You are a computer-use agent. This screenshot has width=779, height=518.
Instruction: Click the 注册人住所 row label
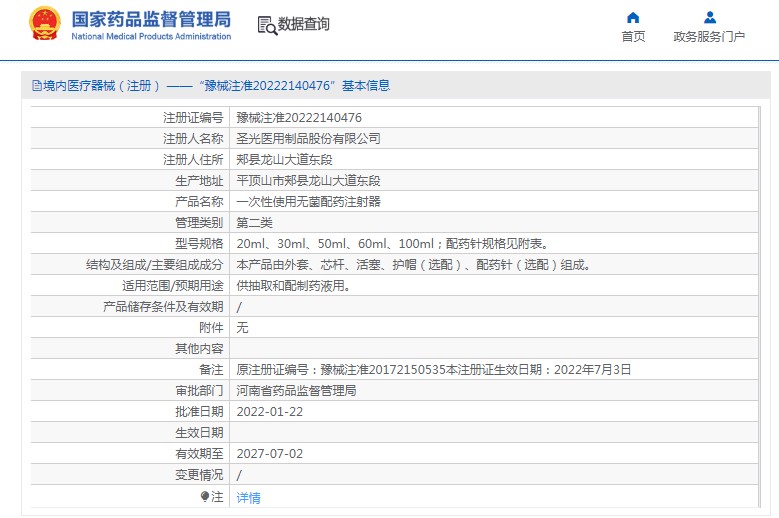click(193, 159)
